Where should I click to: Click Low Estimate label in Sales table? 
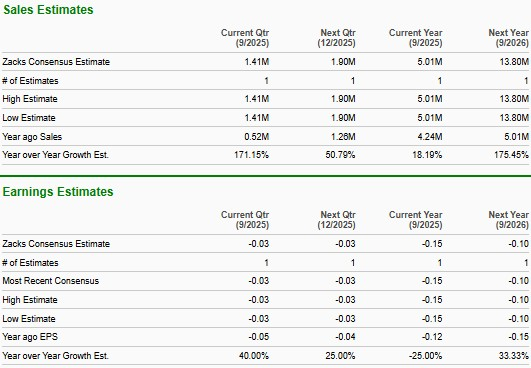point(29,118)
